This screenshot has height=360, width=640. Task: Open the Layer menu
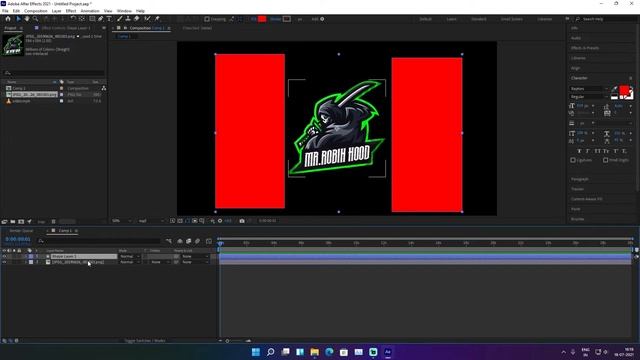click(x=57, y=11)
